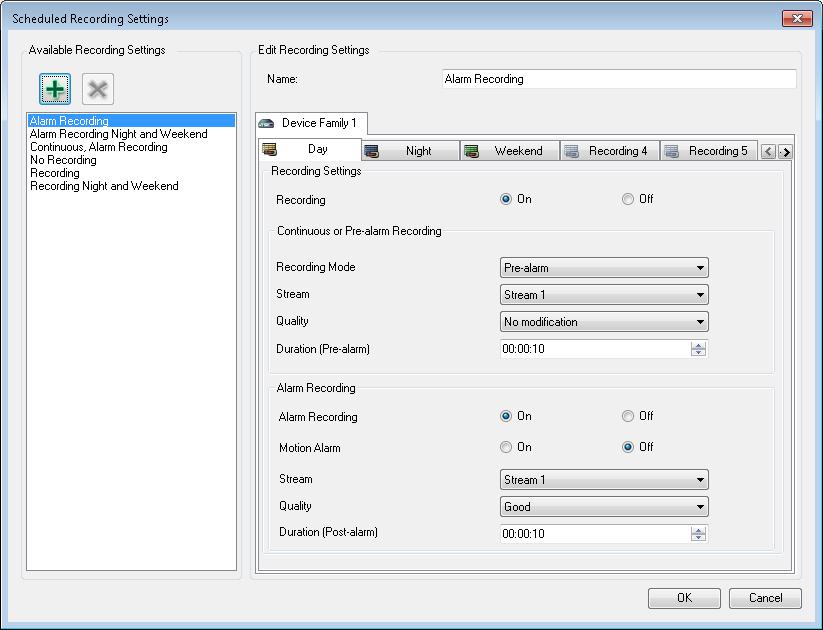Adjust Duration (Post-alarm) spinner arrows
This screenshot has width=823, height=630.
(698, 534)
